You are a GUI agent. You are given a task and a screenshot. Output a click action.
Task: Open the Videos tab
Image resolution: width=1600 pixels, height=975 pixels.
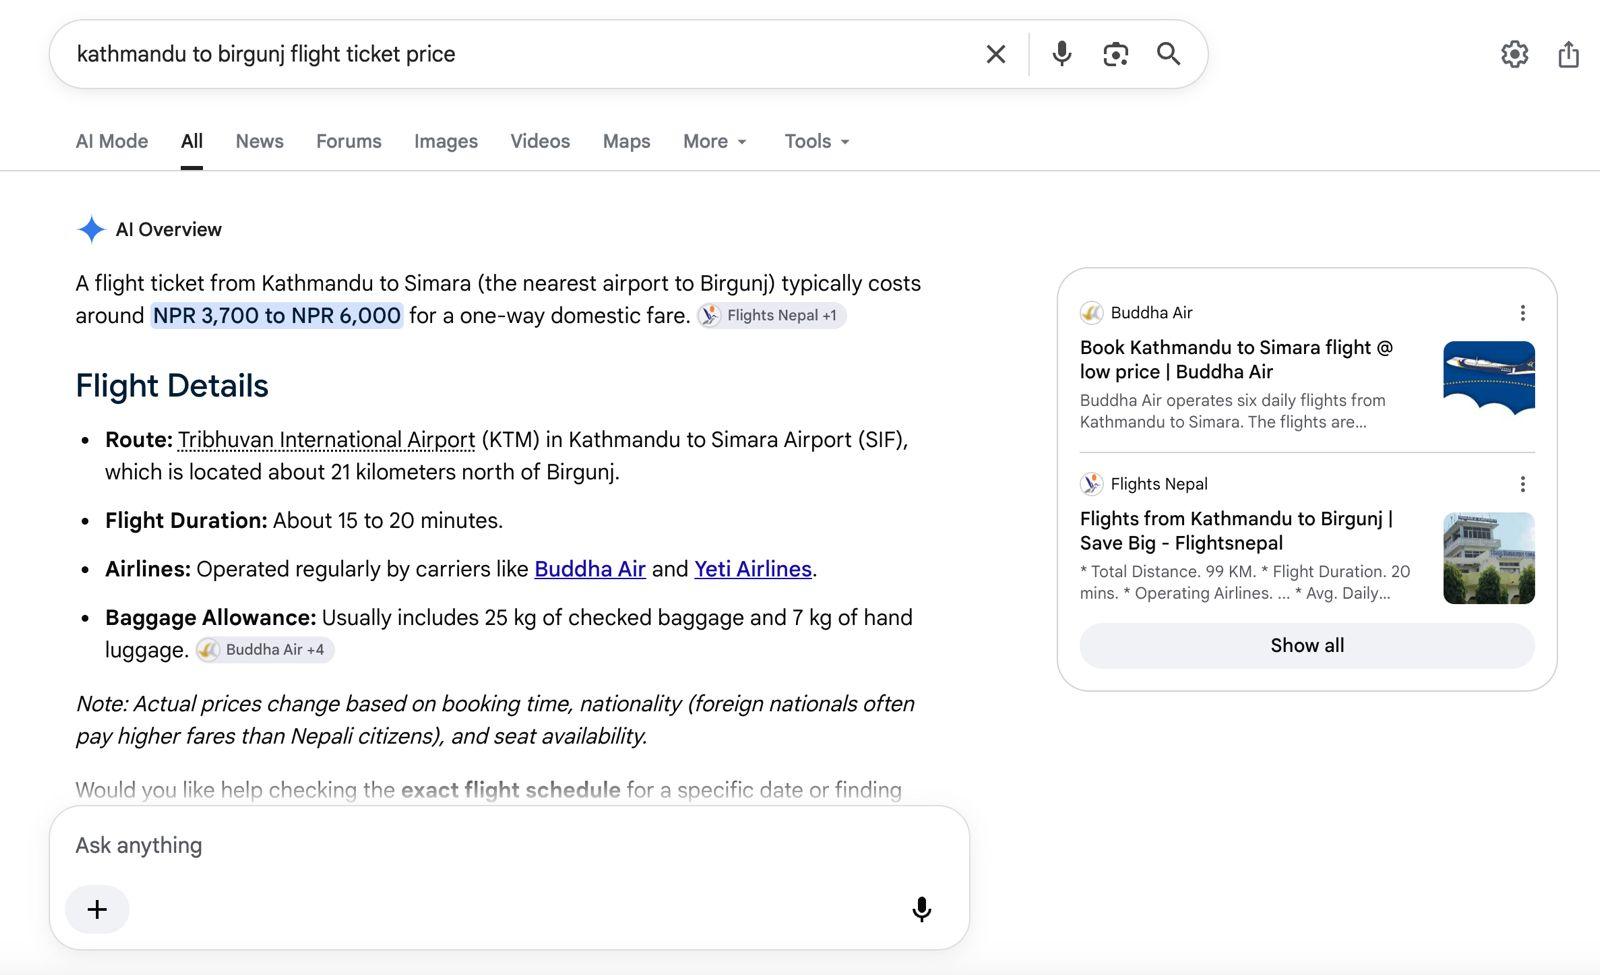(x=540, y=141)
